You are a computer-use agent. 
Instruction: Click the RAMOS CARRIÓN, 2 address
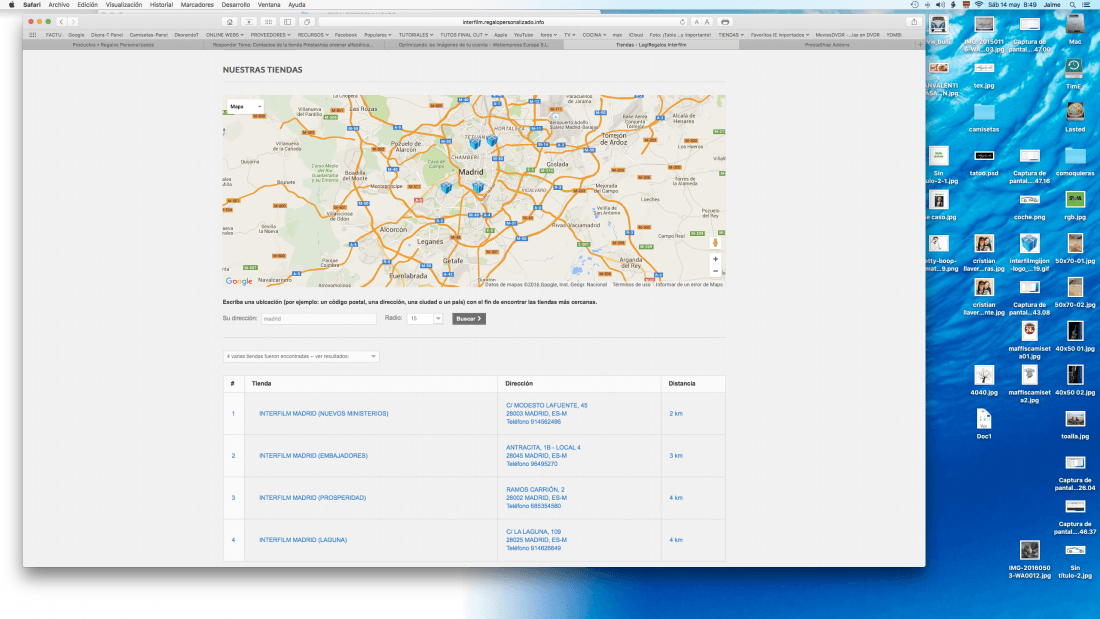pos(535,490)
